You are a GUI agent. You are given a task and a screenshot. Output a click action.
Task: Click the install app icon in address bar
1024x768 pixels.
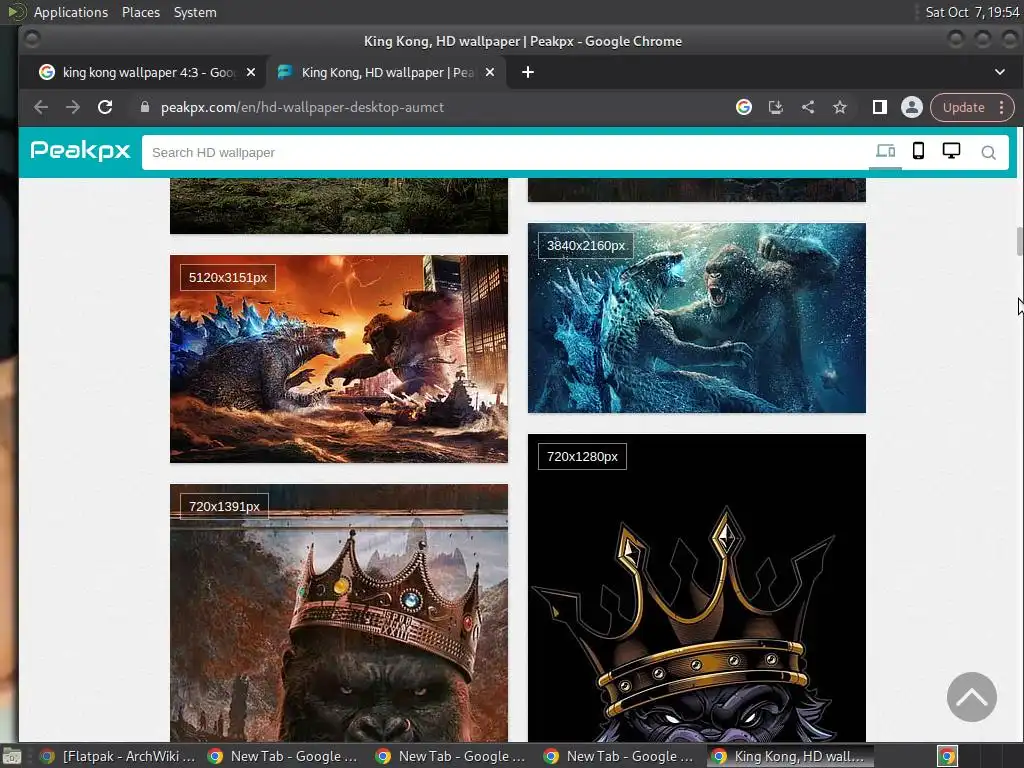point(776,107)
